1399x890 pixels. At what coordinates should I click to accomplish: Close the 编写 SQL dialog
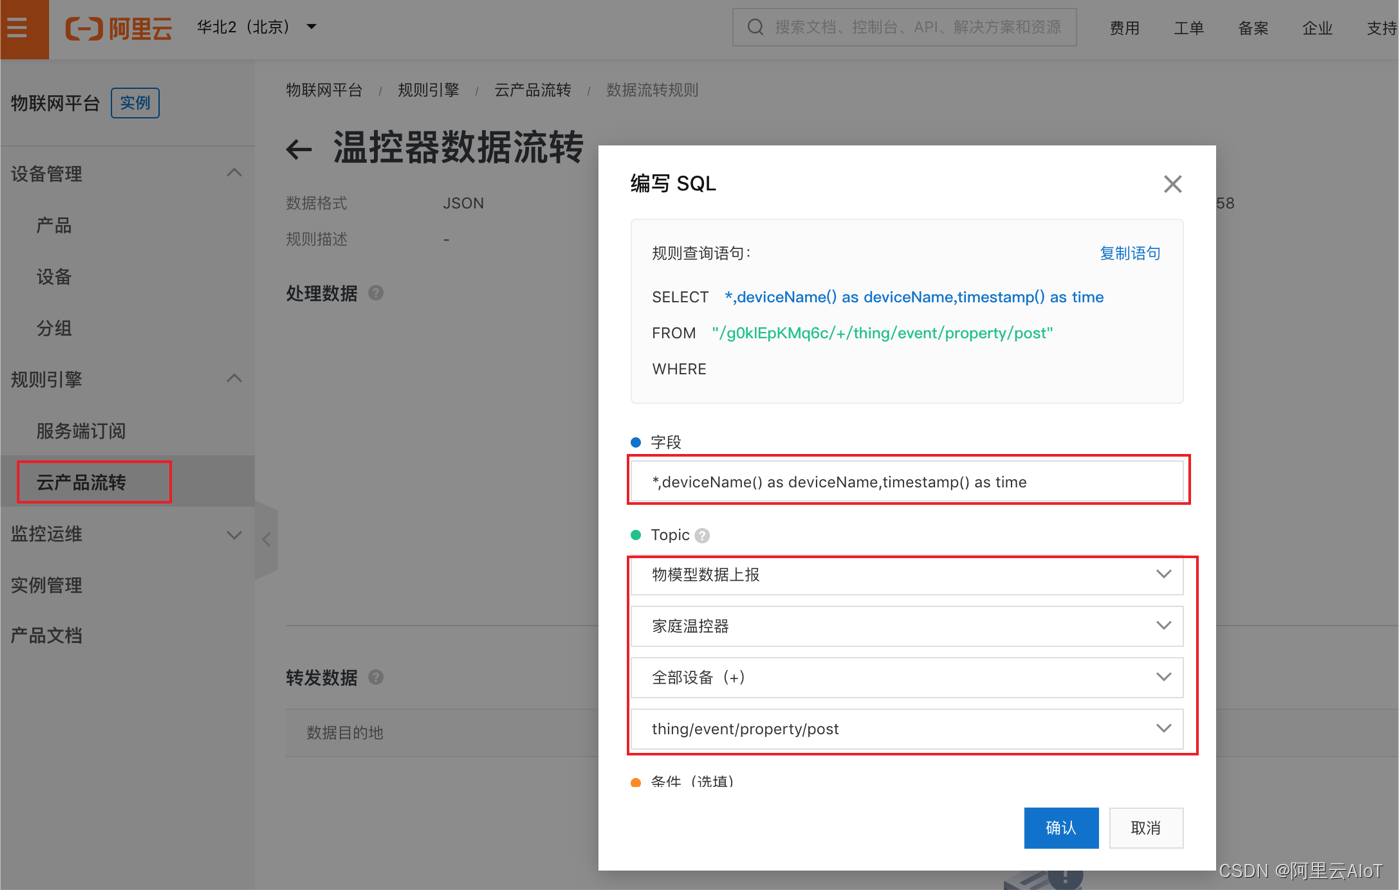(x=1173, y=184)
